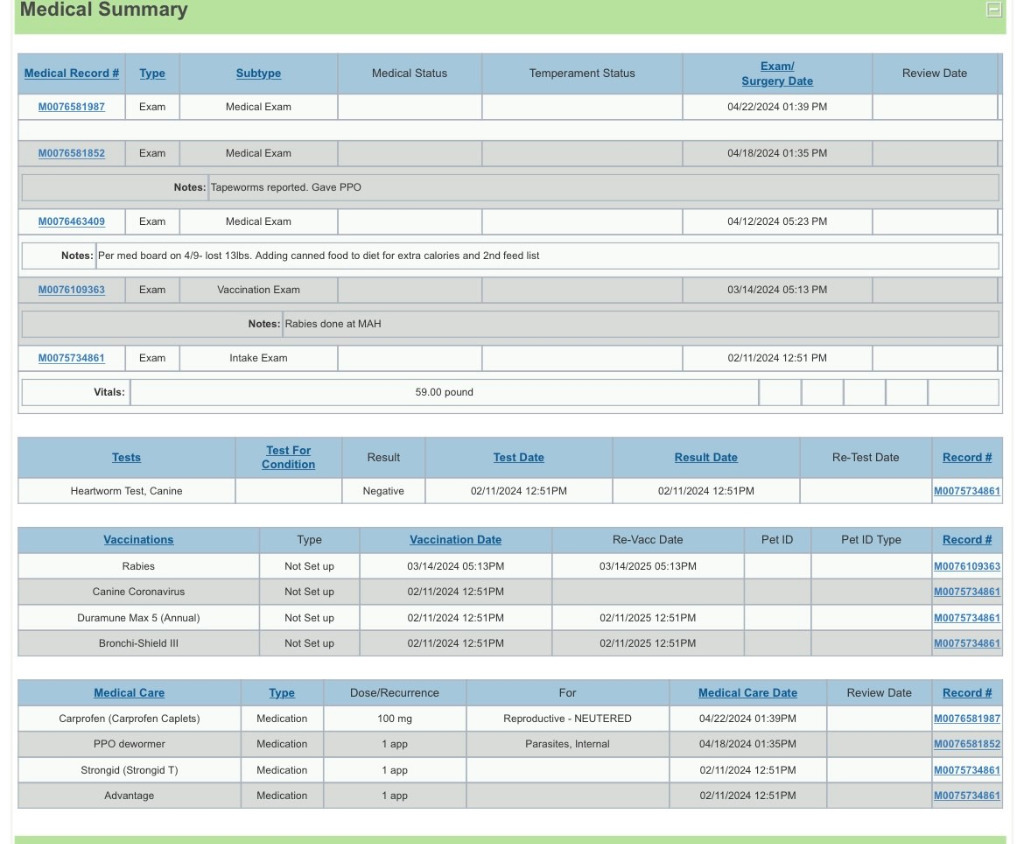The image size is (1024, 844).
Task: Click the 'PPO dewormer' medication name
Action: tap(129, 744)
